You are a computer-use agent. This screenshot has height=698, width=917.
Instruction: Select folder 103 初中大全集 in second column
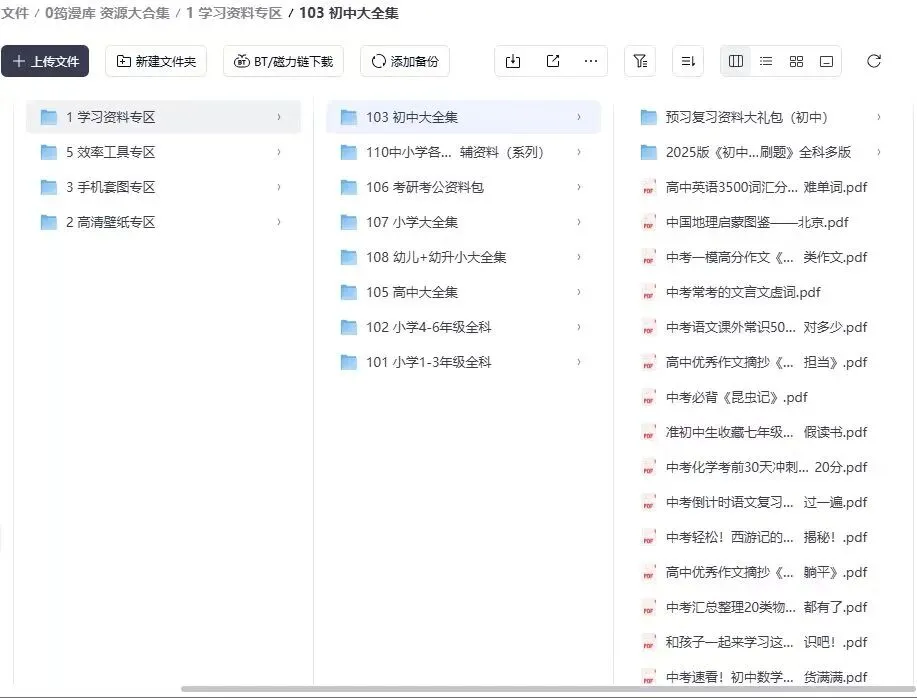coord(463,117)
